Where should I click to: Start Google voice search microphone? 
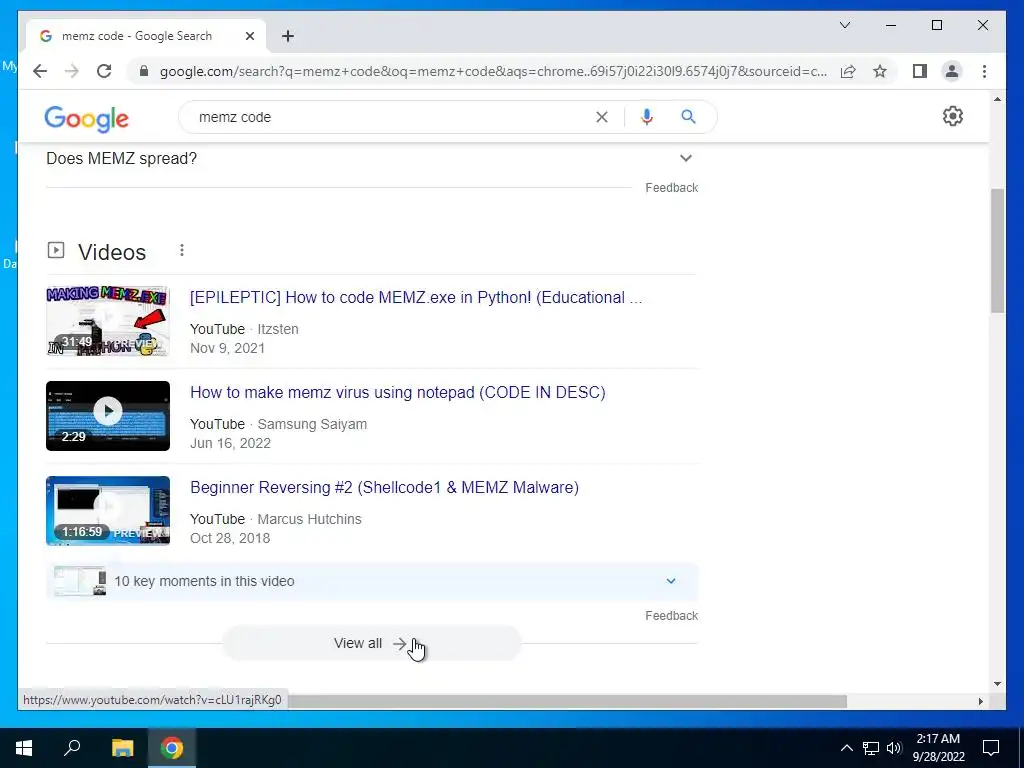[647, 117]
